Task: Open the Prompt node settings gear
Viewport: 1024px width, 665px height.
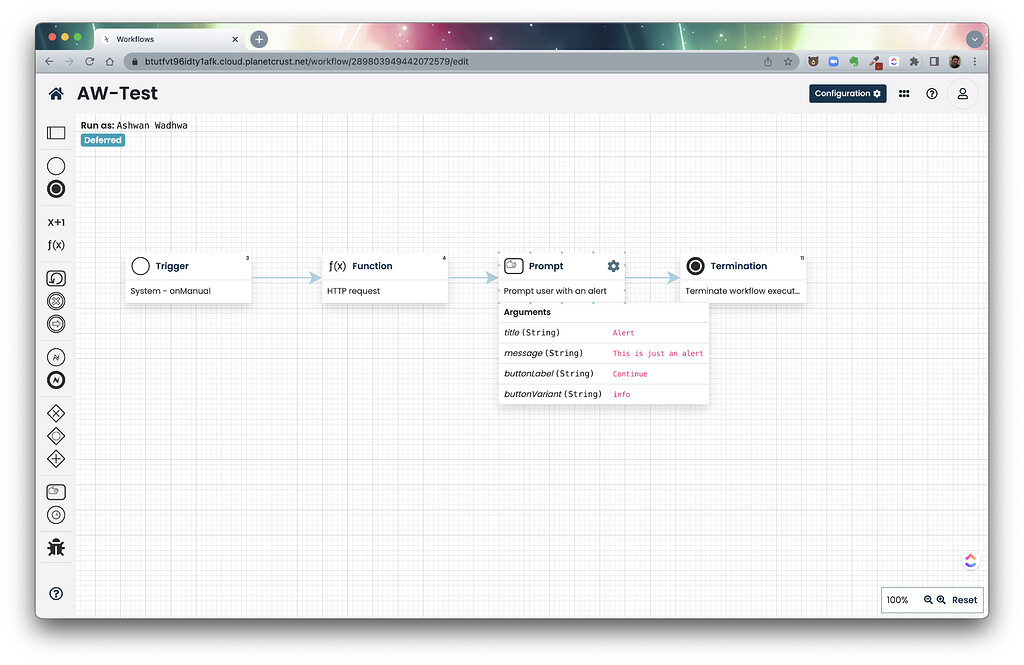Action: point(613,266)
